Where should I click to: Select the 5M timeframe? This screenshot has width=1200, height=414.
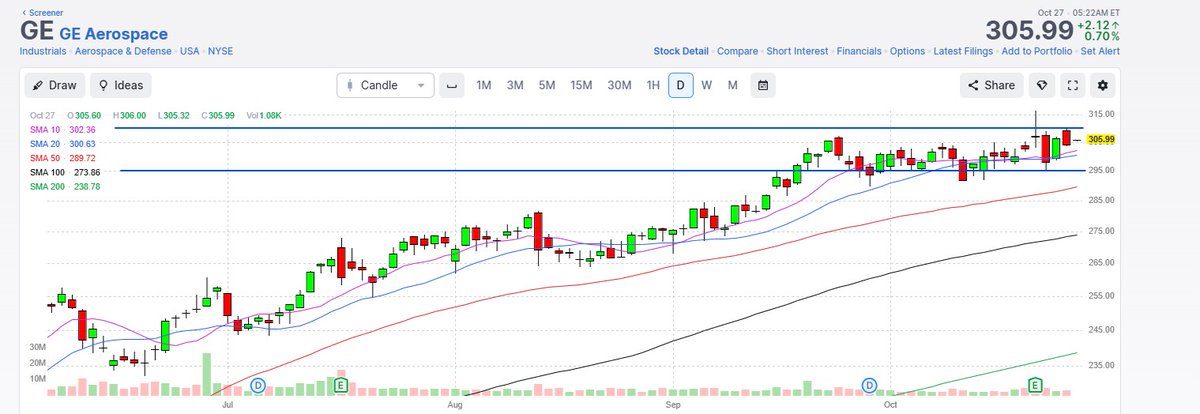(547, 85)
